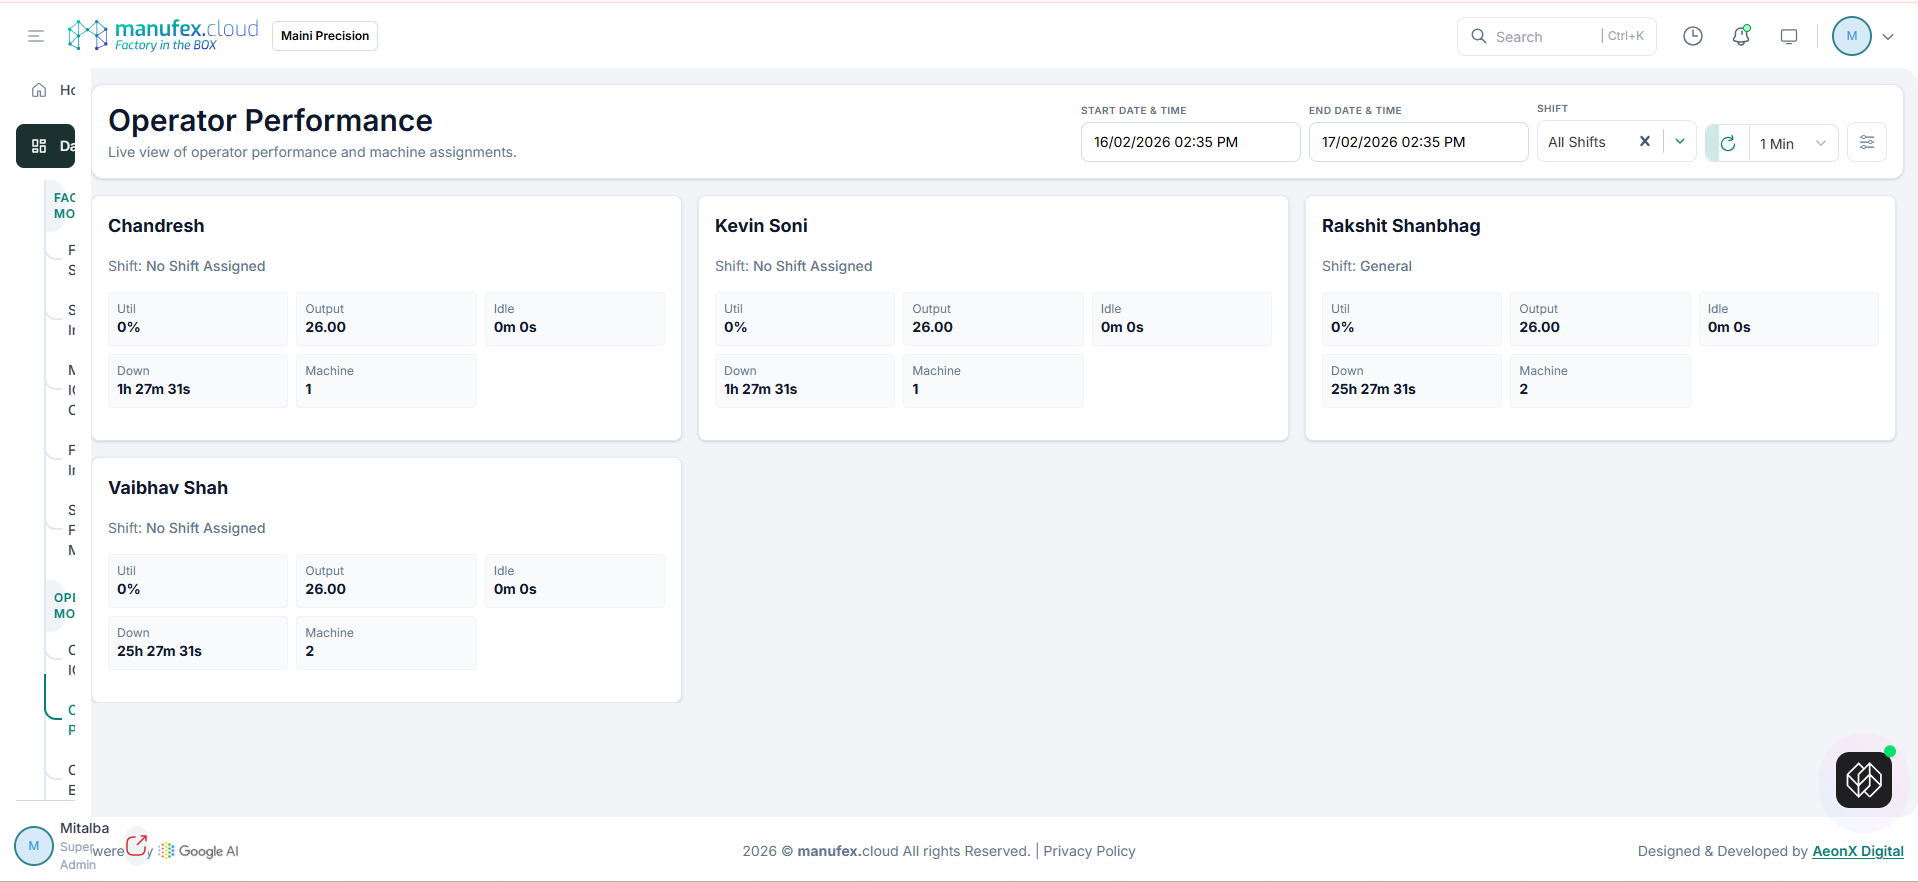Click the End Date & Time field
1918x882 pixels.
[1417, 142]
